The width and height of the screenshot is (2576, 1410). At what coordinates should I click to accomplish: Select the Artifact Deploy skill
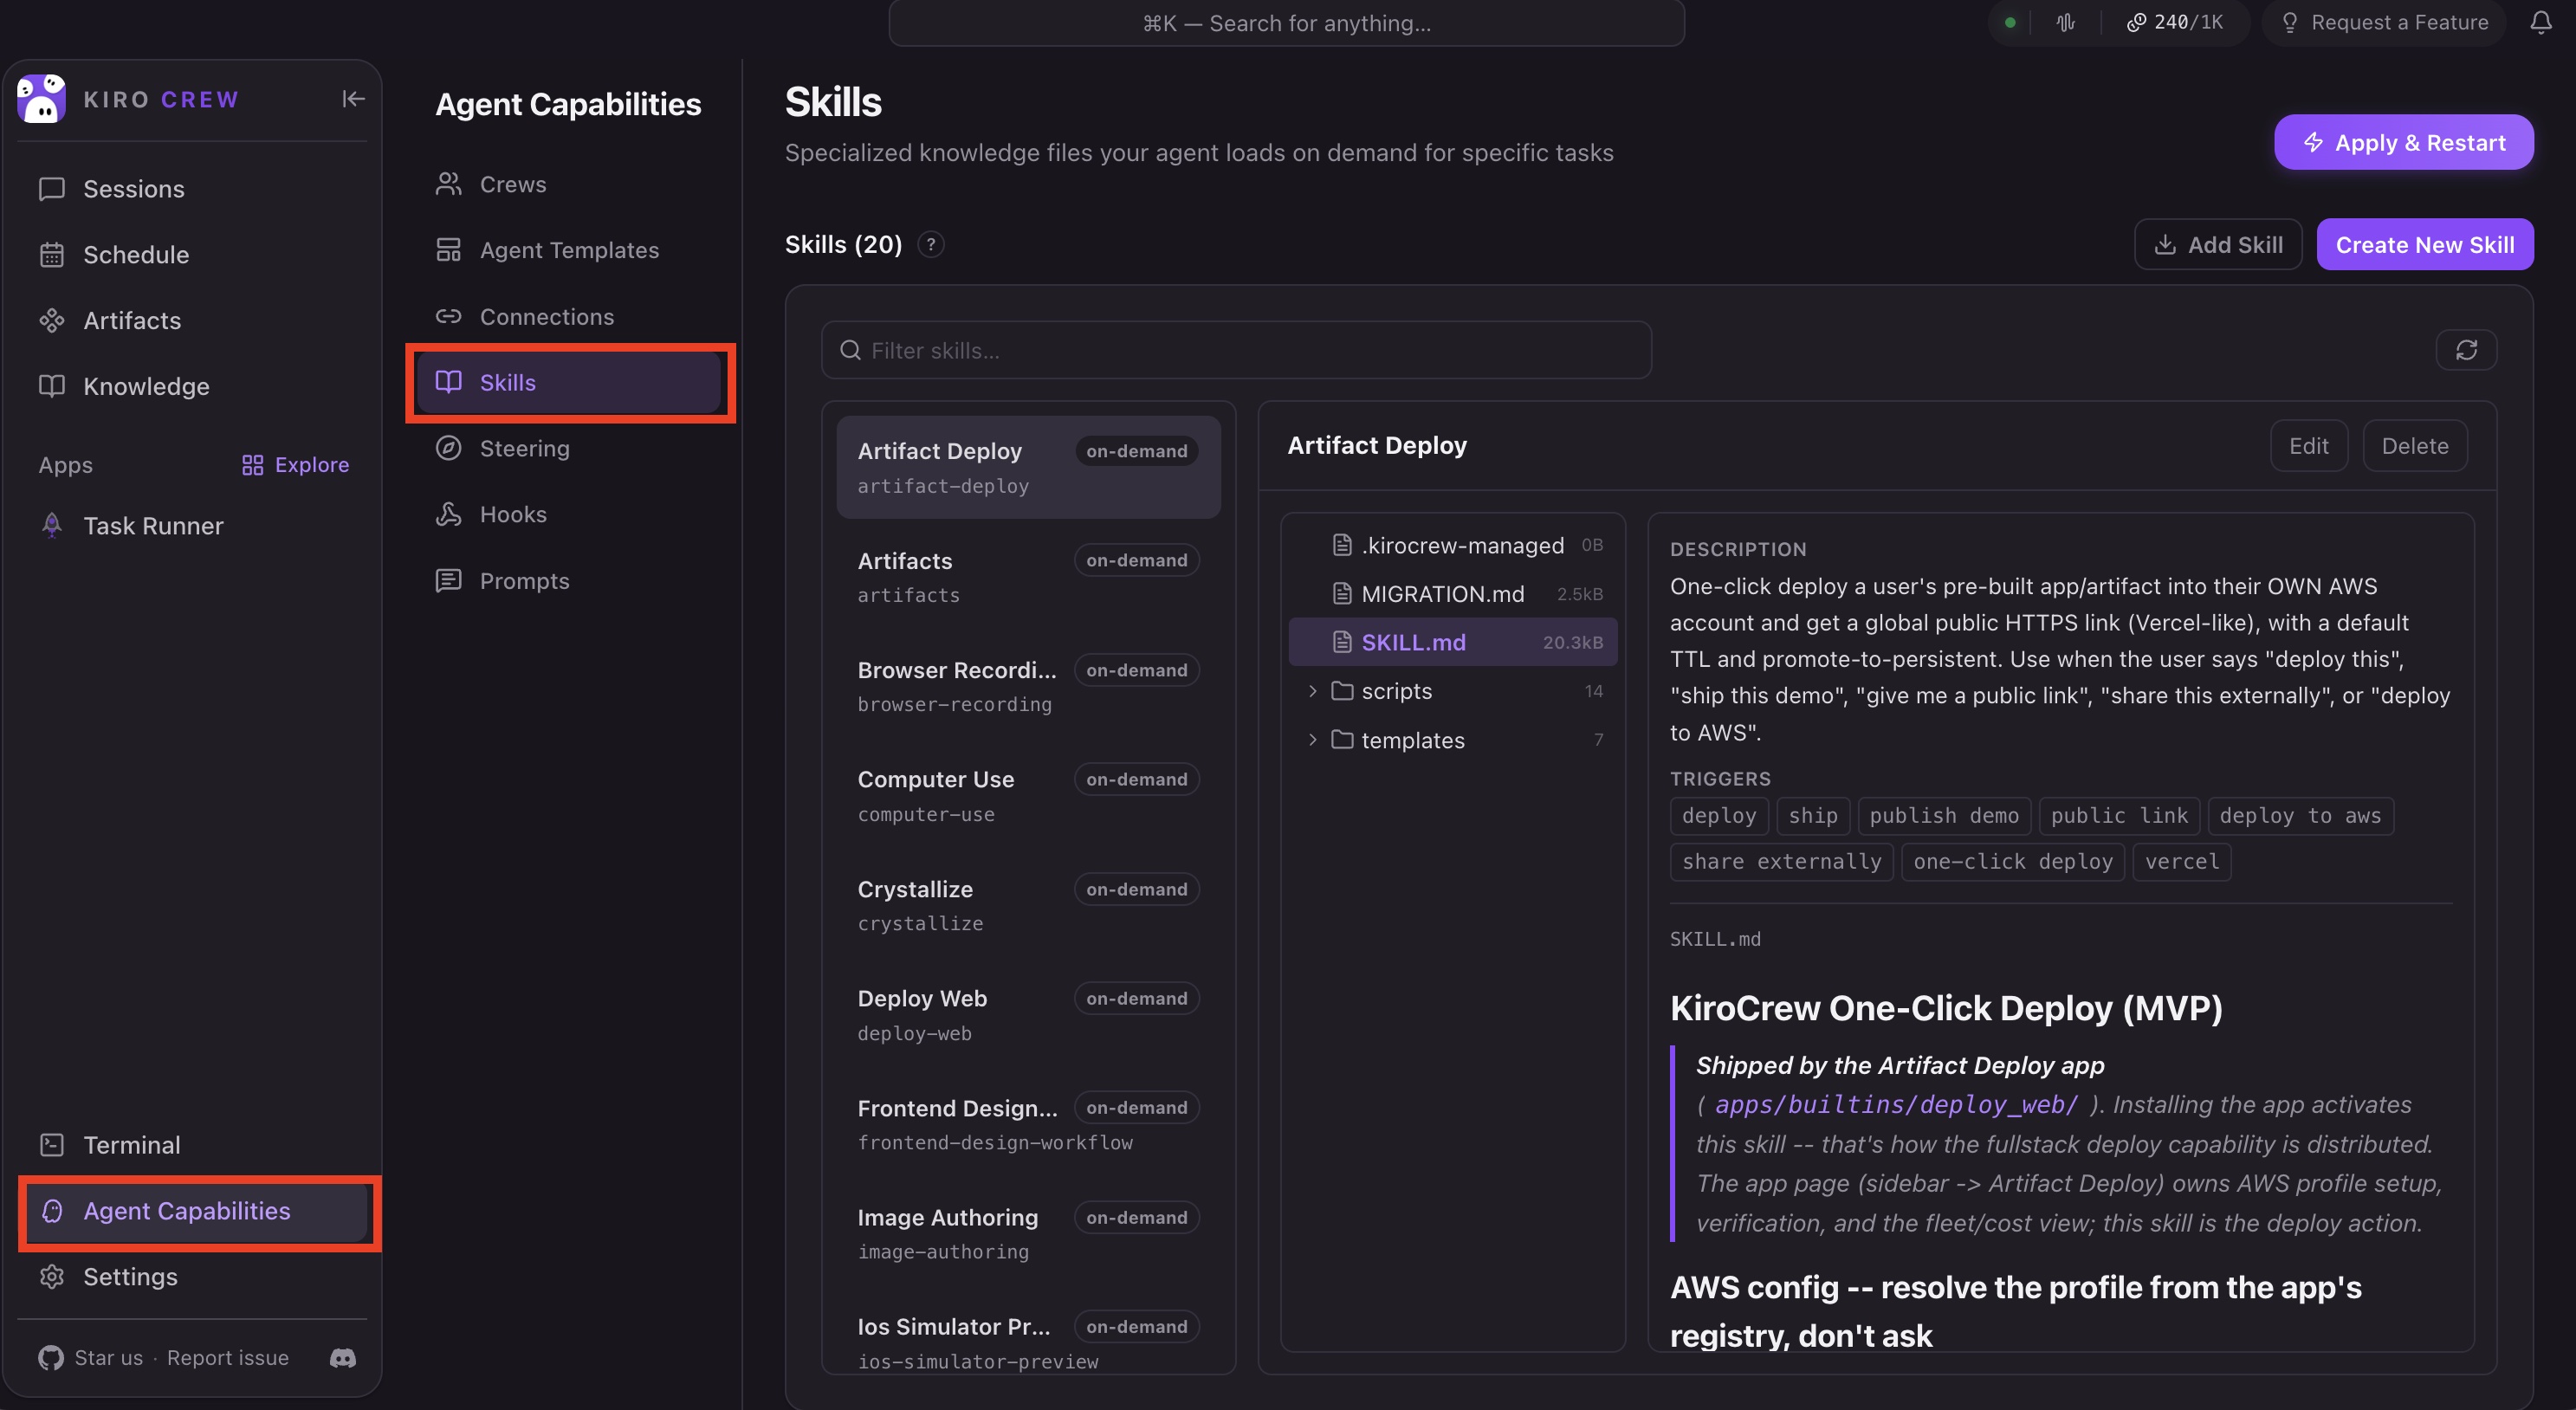[x=1028, y=467]
